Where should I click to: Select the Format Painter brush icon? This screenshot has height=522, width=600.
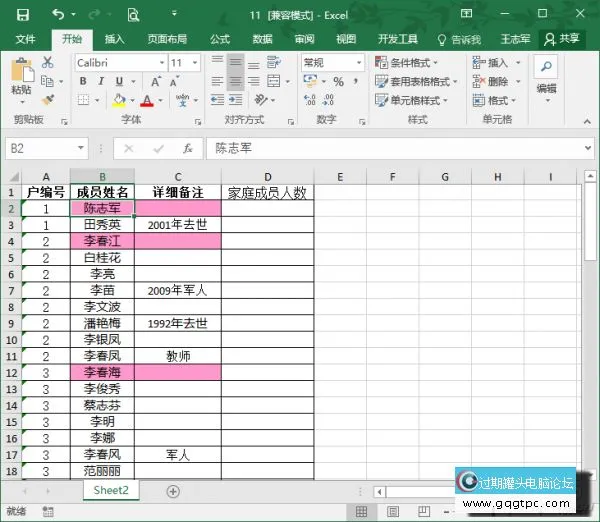pyautogui.click(x=48, y=100)
